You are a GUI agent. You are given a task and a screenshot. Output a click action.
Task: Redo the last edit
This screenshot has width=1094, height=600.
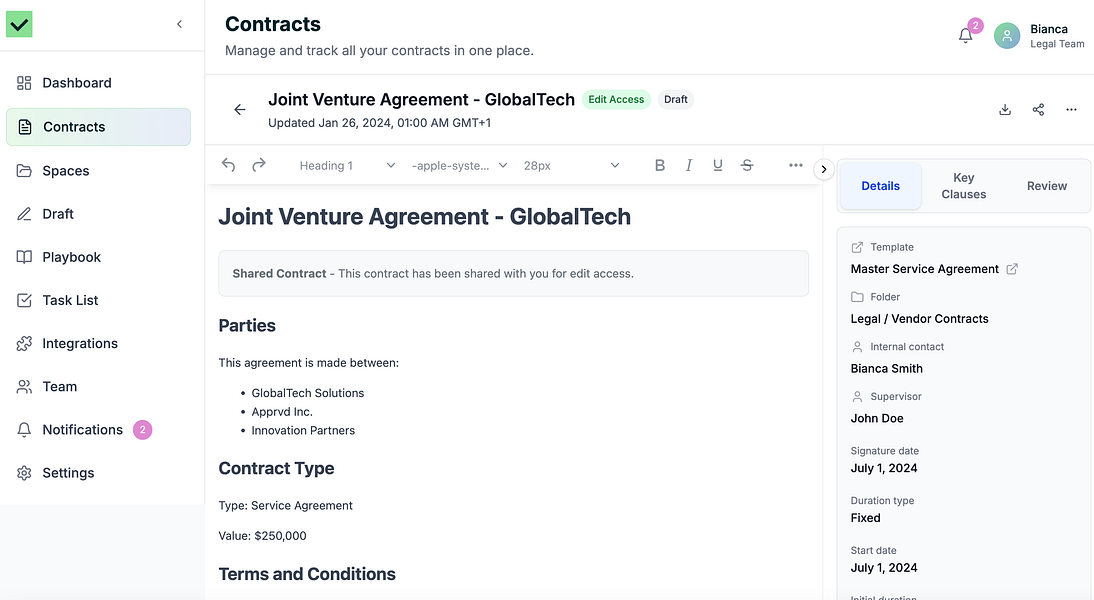[x=258, y=165]
